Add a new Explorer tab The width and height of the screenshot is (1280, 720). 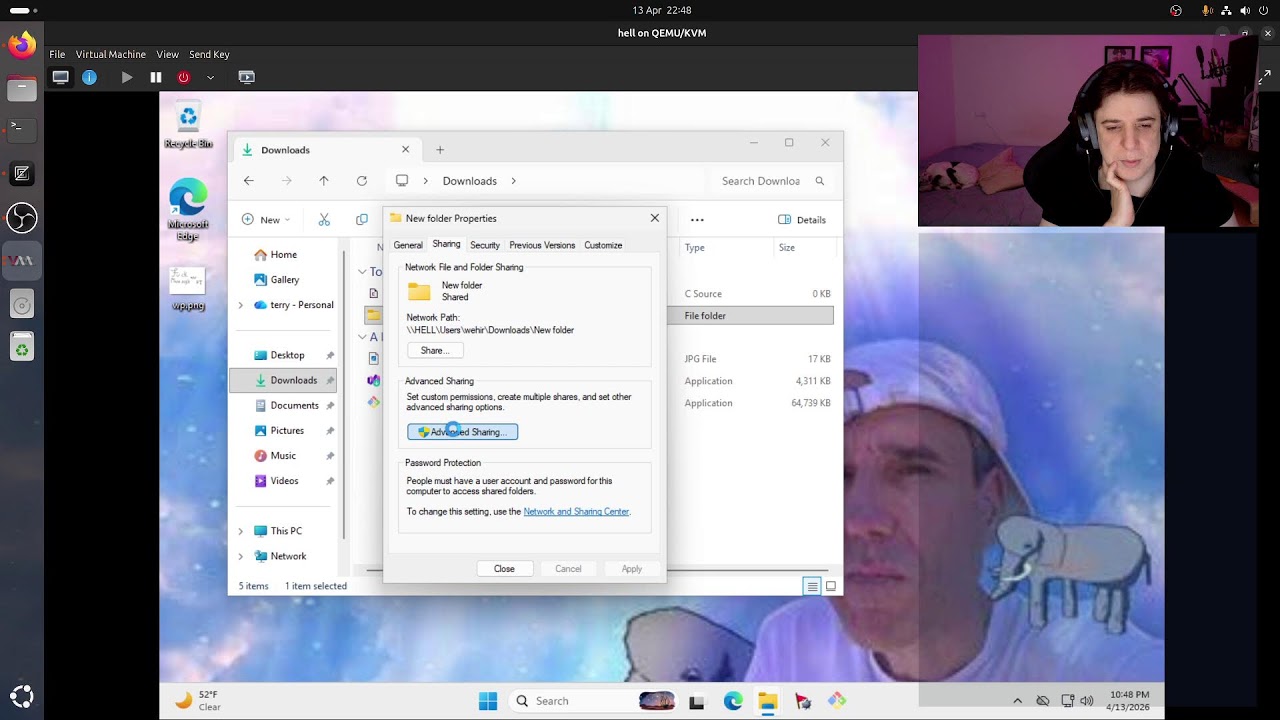pos(440,150)
